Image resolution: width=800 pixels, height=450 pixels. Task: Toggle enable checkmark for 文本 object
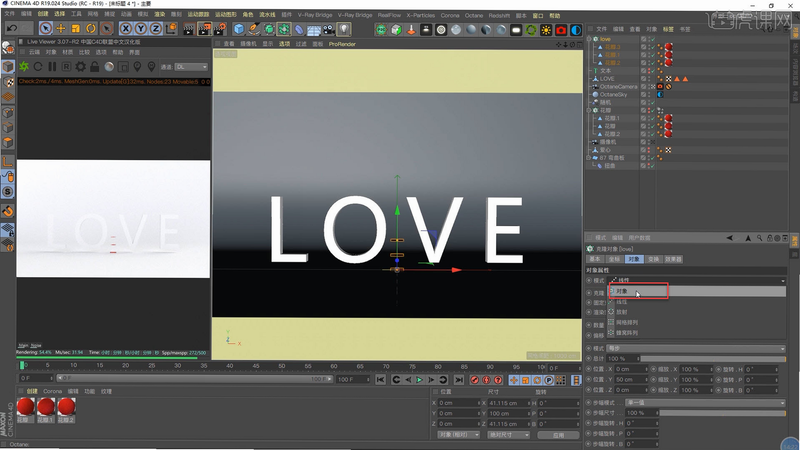coord(652,71)
